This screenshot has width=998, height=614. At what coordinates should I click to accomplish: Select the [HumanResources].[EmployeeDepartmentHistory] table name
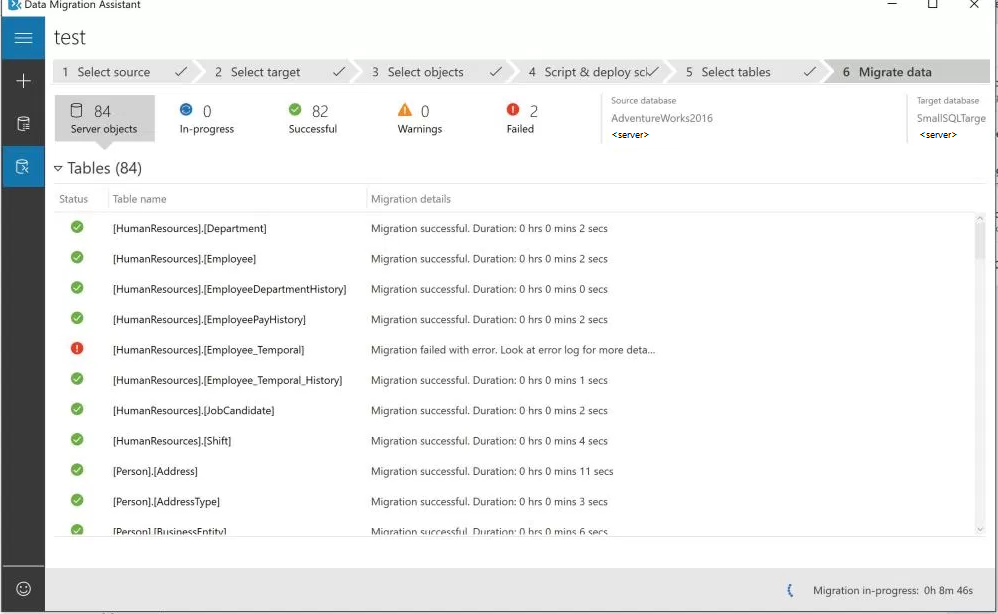click(230, 289)
